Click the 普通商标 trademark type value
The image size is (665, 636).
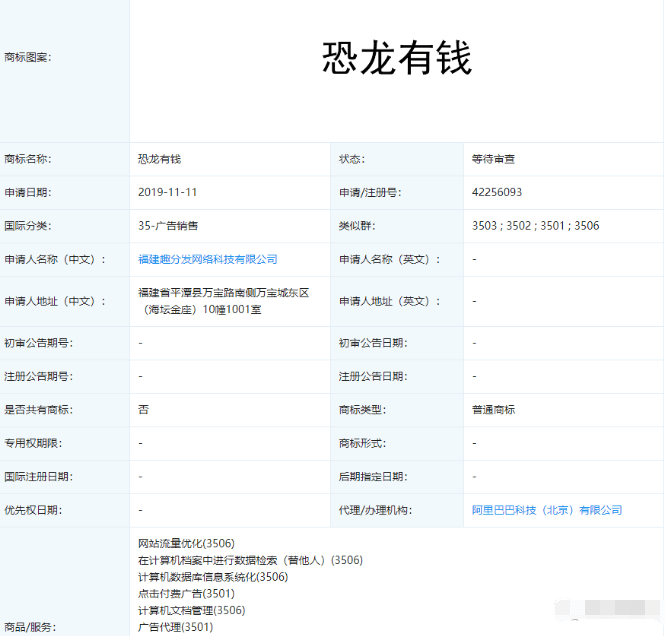[494, 410]
